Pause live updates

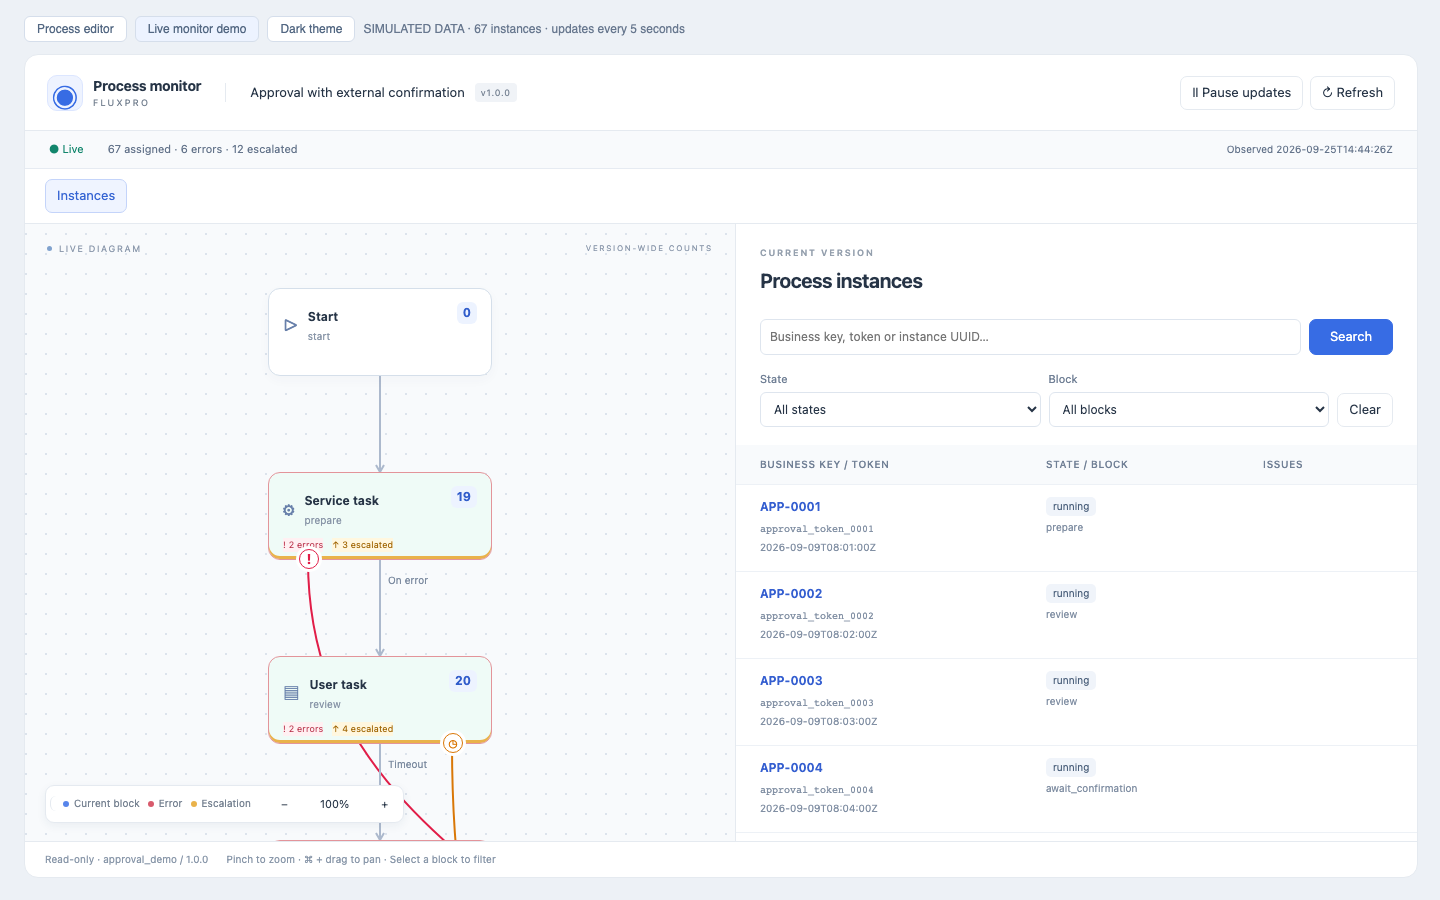1241,93
